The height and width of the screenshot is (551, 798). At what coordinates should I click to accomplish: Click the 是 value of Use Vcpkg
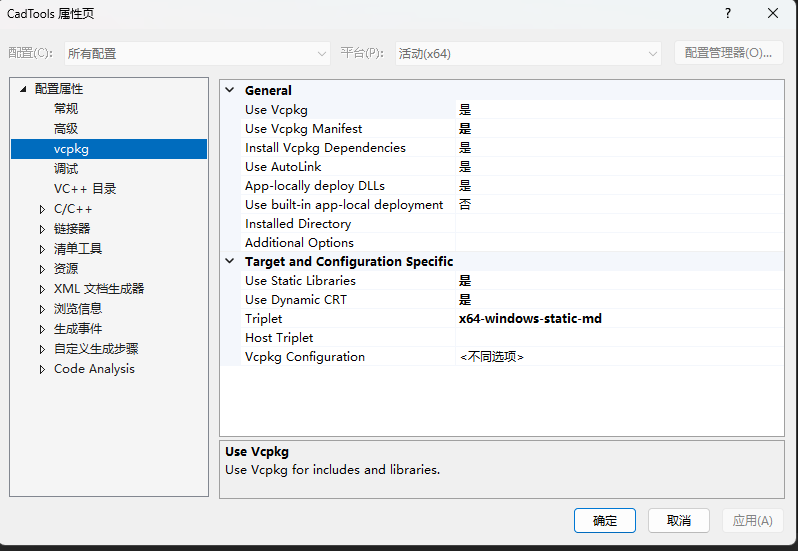465,110
